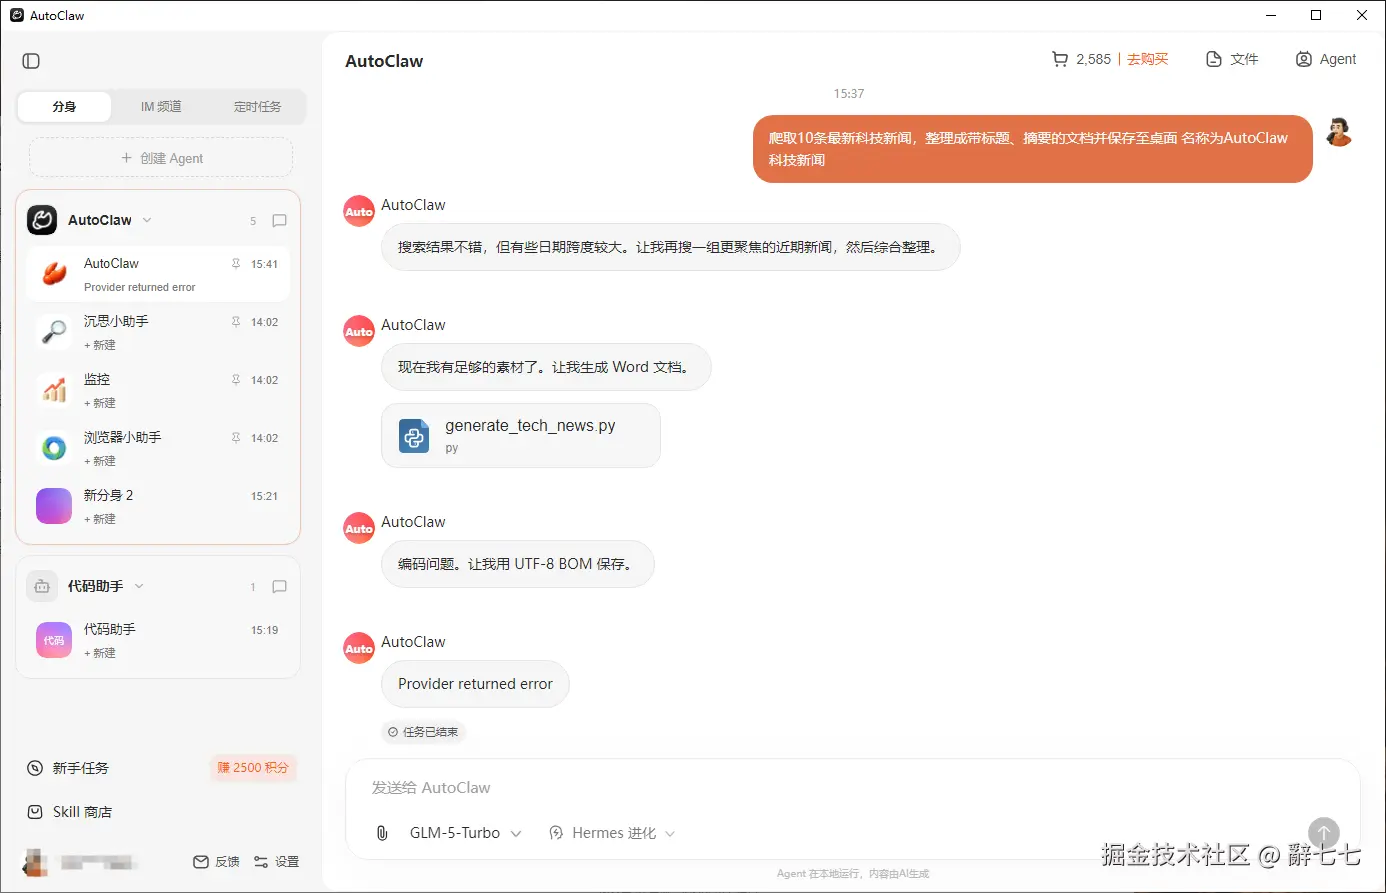Toggle pin on 监控 item
The width and height of the screenshot is (1386, 893).
(236, 380)
